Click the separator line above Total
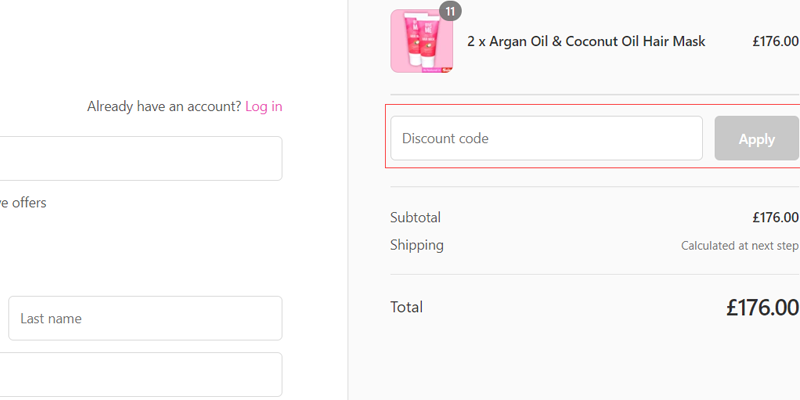The image size is (800, 400). [594, 274]
